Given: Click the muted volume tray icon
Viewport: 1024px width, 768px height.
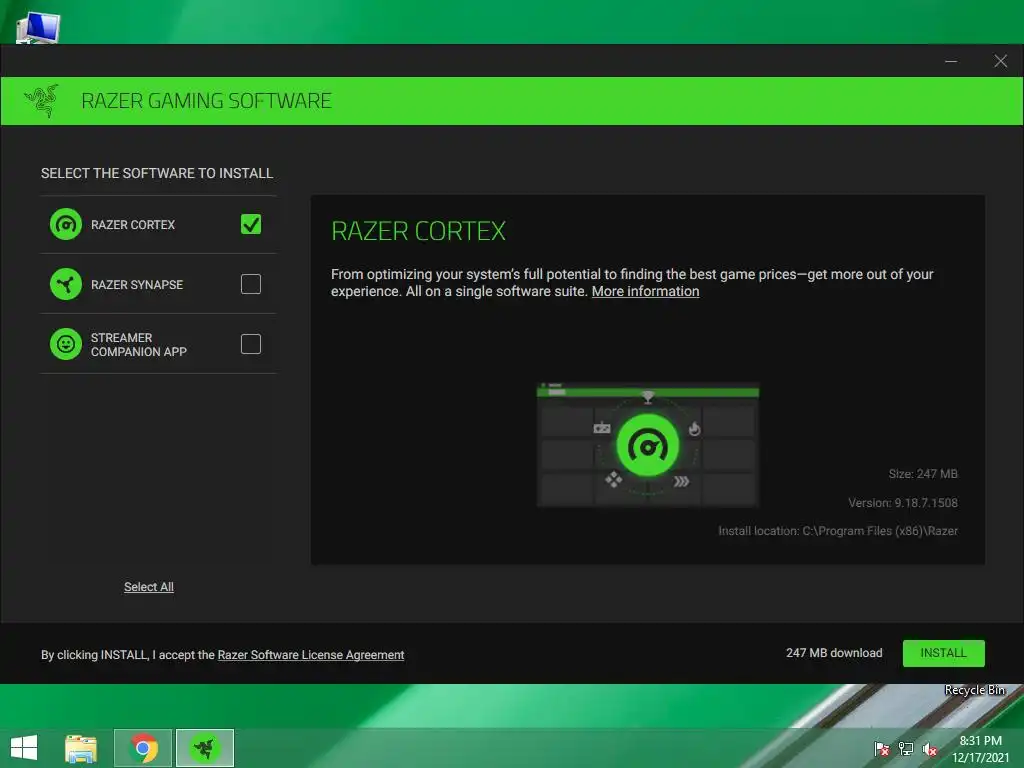Looking at the screenshot, I should [930, 749].
